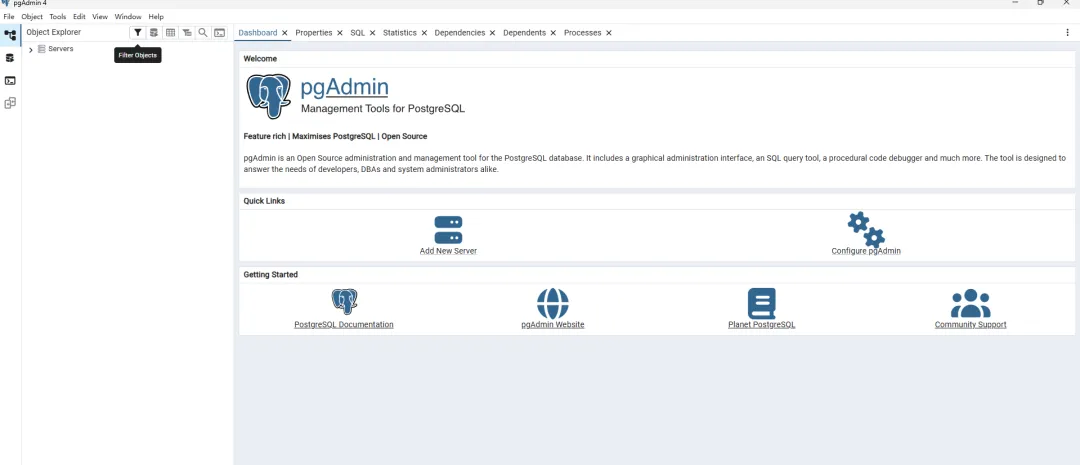1080x465 pixels.
Task: Close the Properties tab
Action: point(340,32)
